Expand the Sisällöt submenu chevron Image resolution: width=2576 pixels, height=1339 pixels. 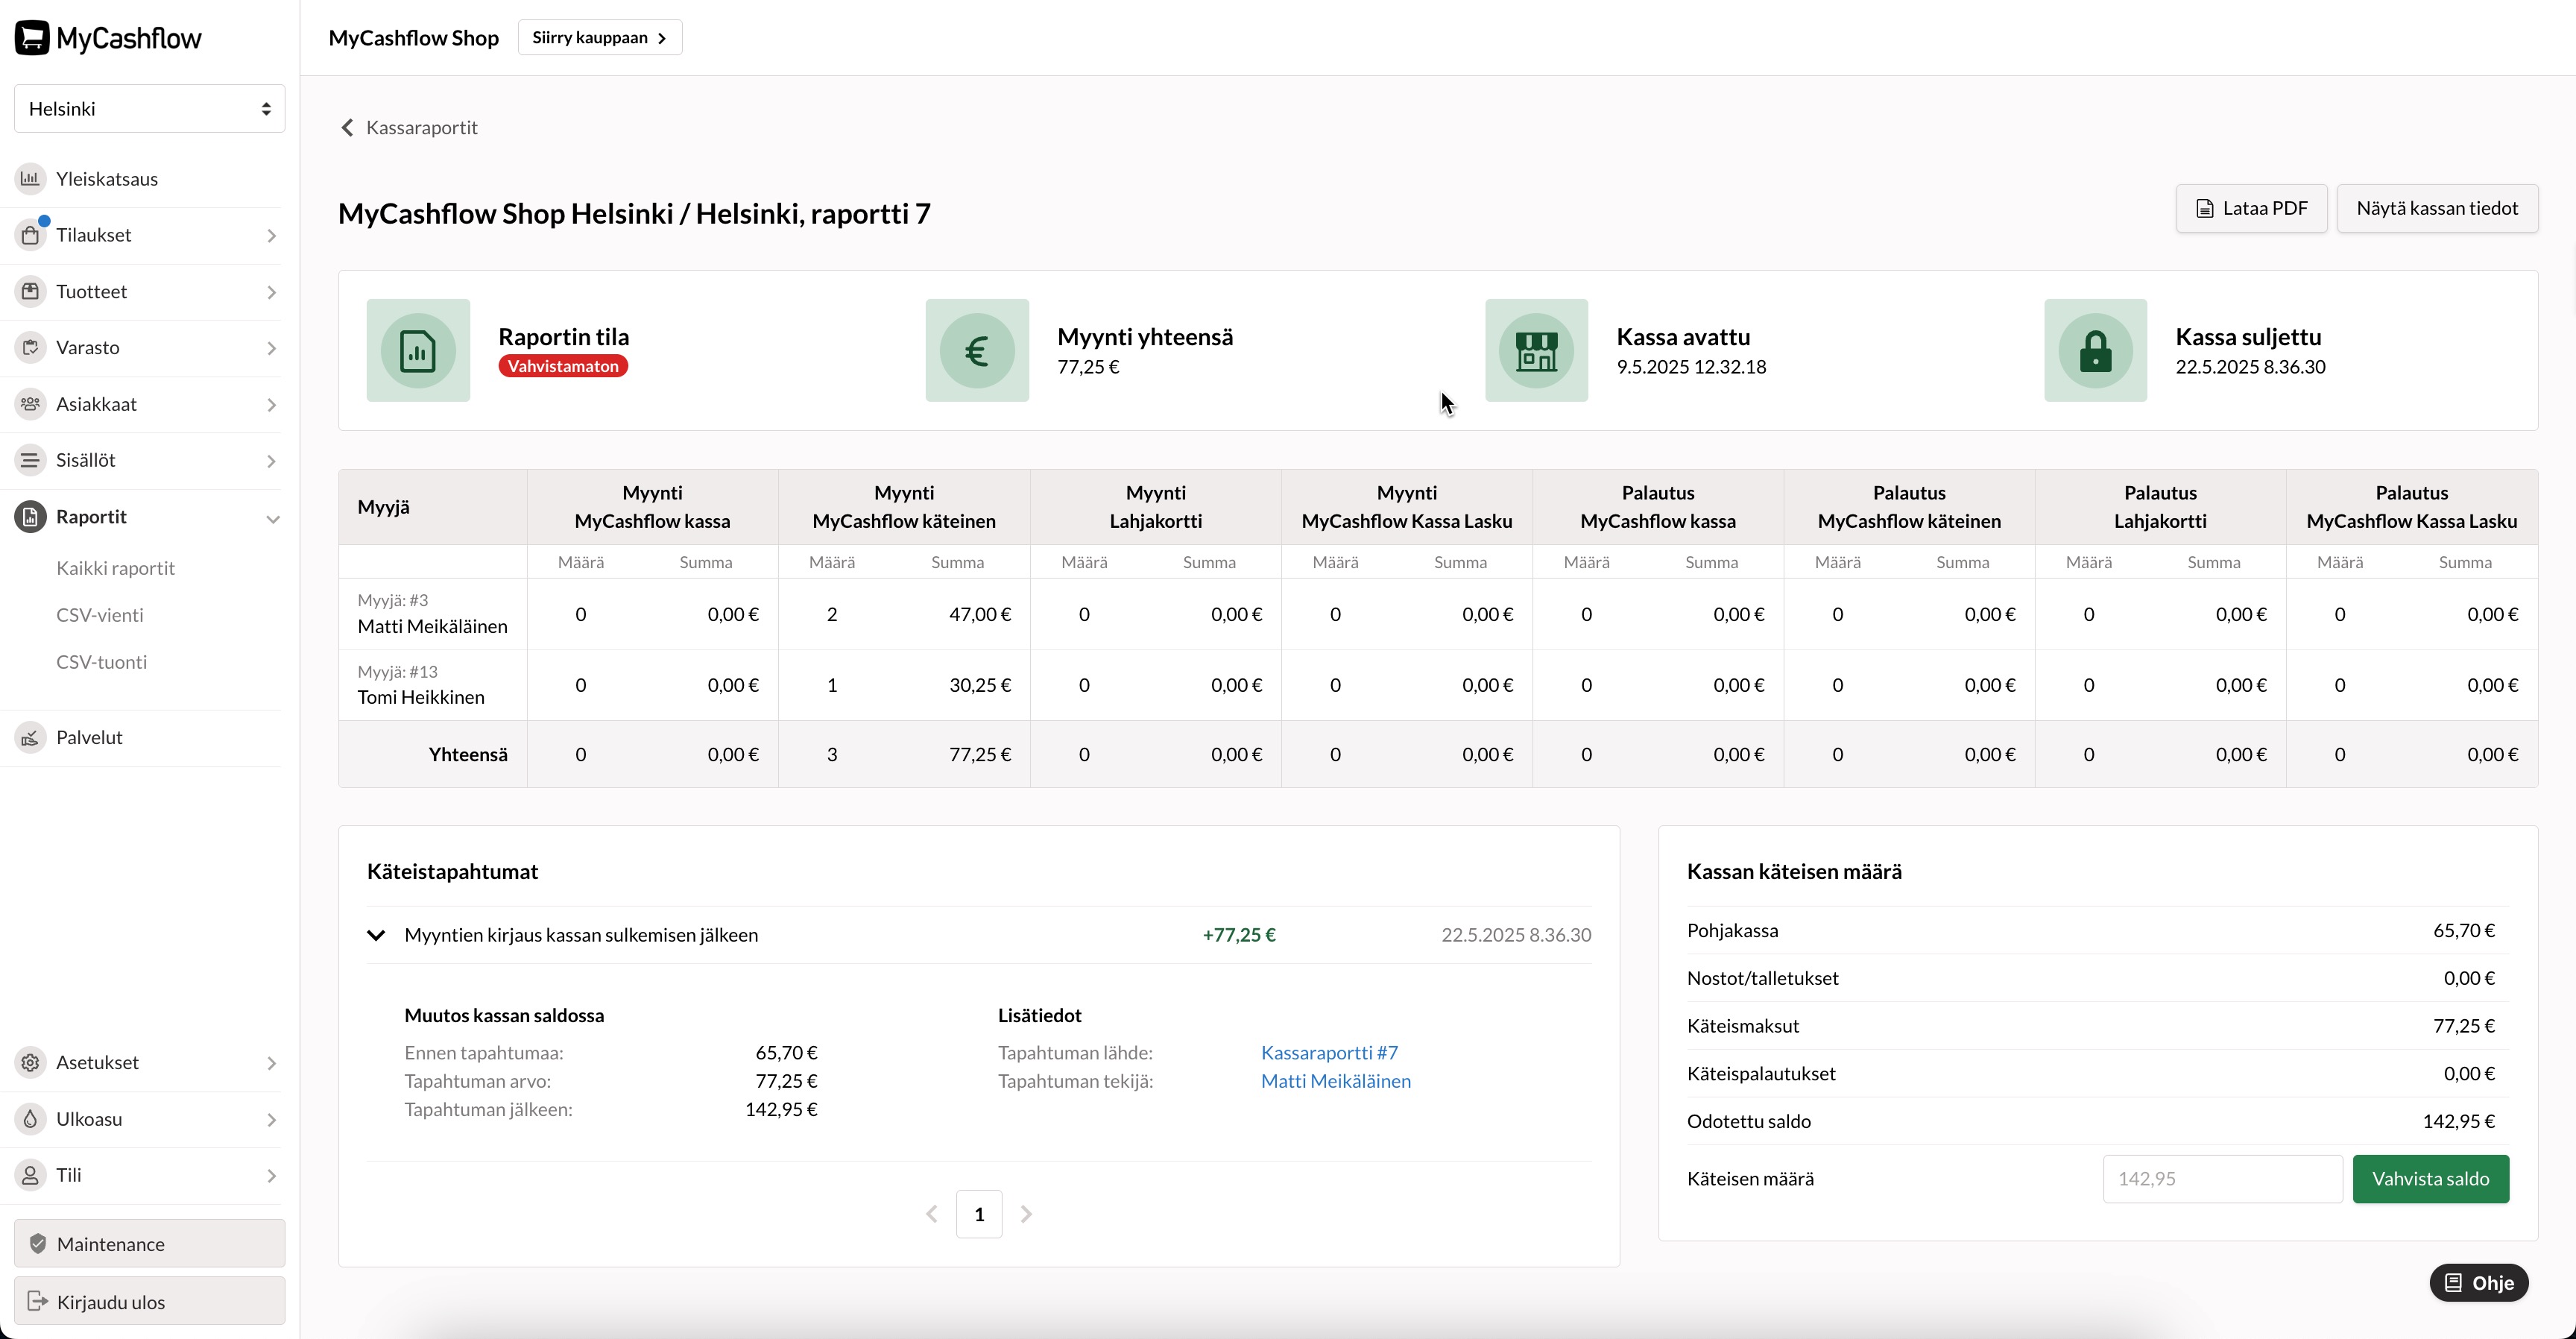(271, 461)
